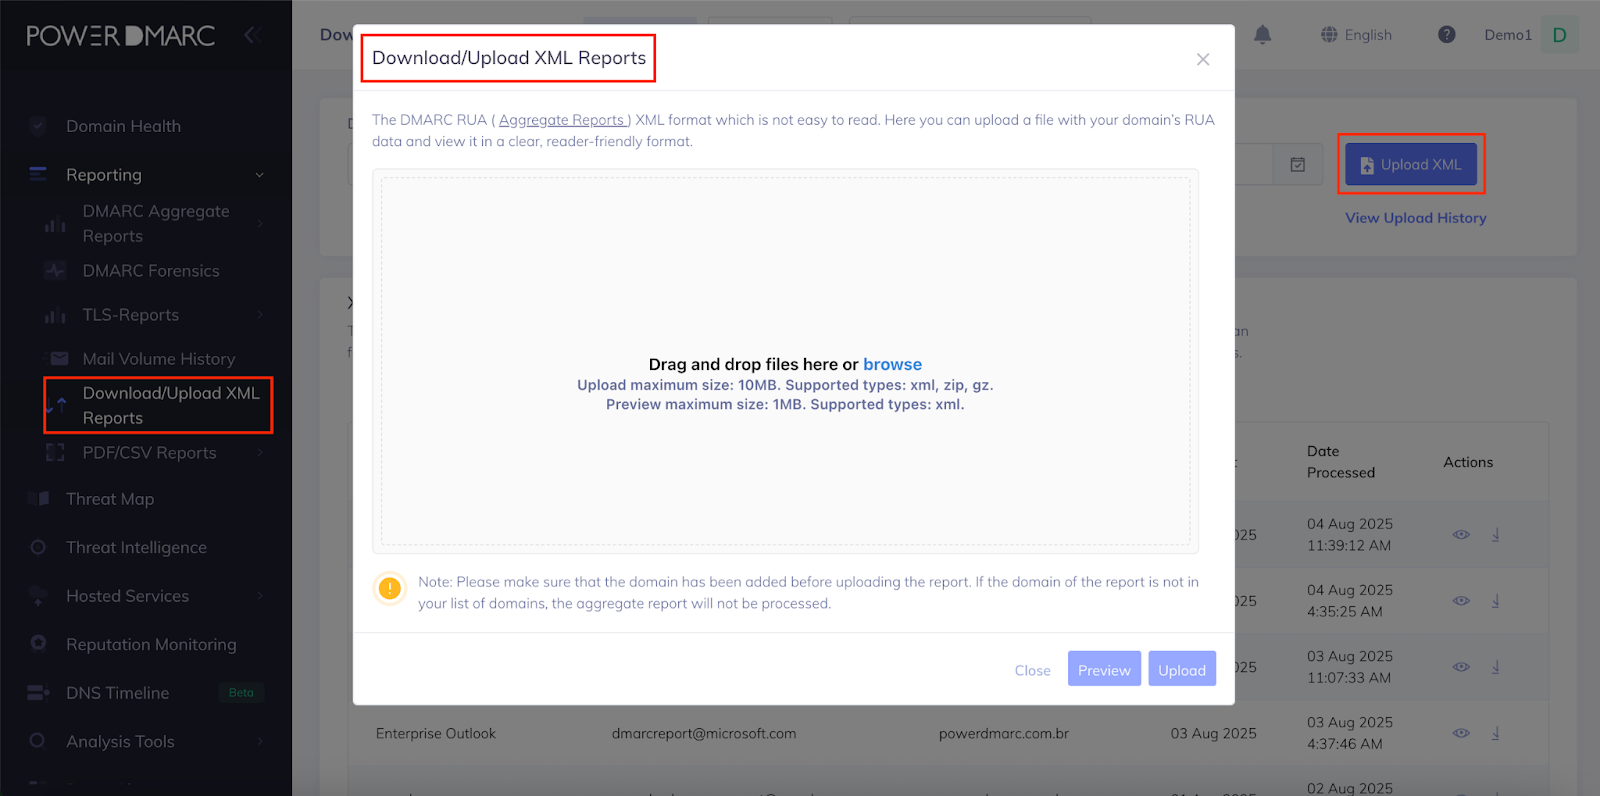View report processed 03 Aug 4:37:46 AM

(x=1461, y=732)
